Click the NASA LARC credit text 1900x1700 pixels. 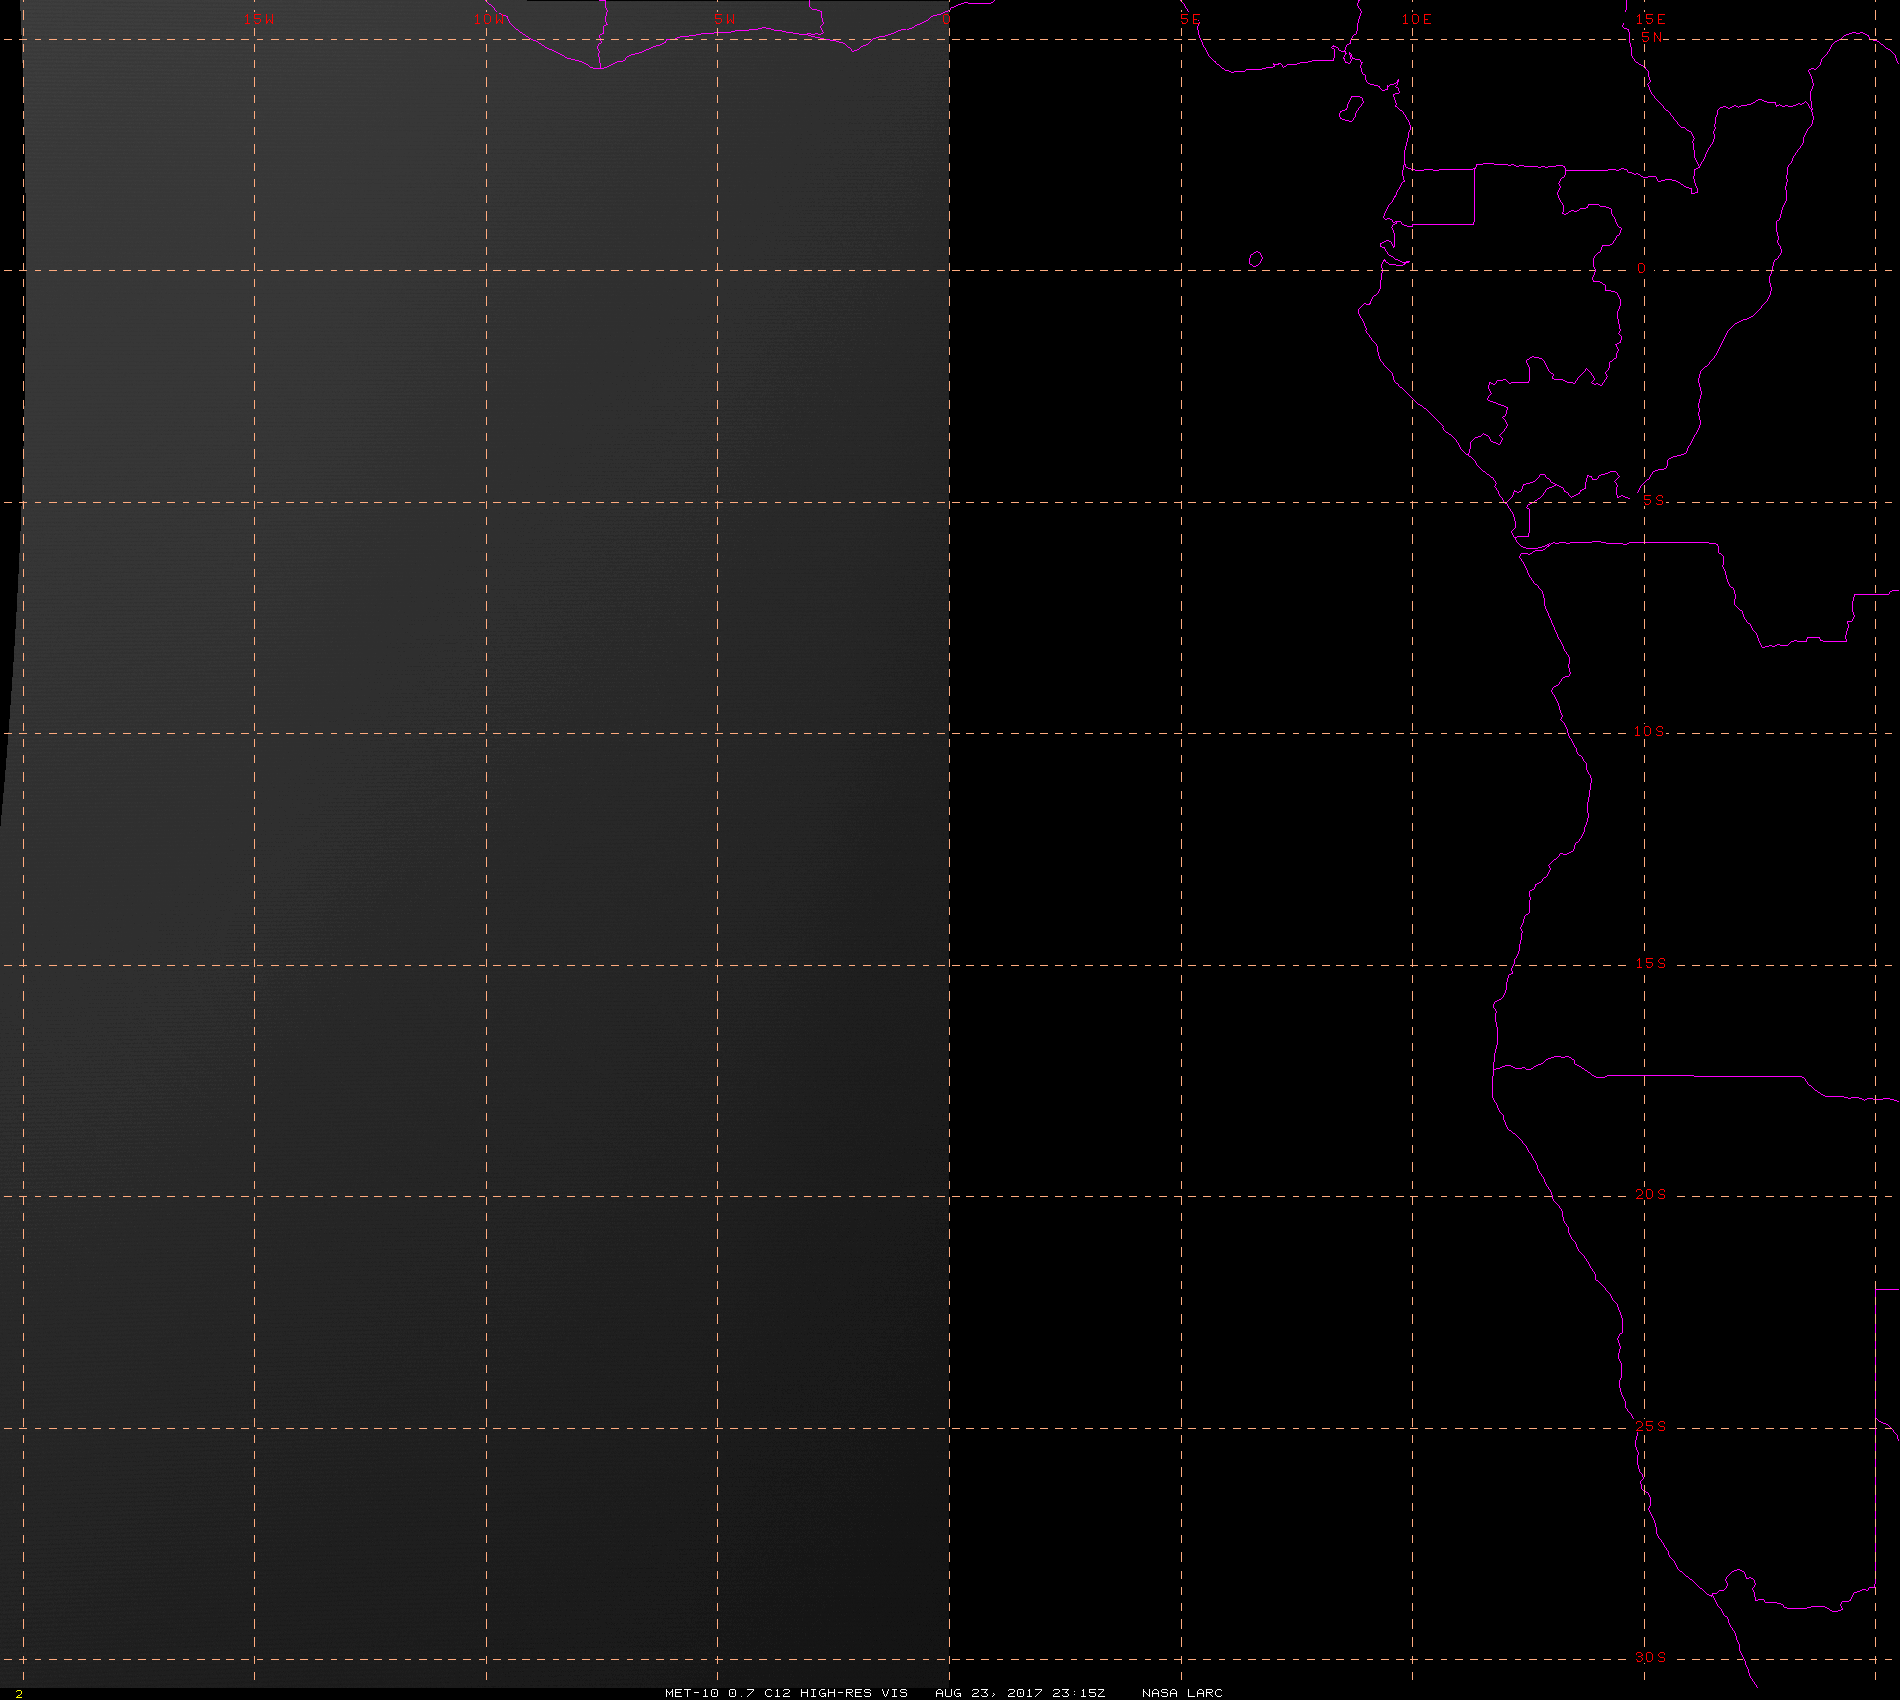(1182, 1692)
